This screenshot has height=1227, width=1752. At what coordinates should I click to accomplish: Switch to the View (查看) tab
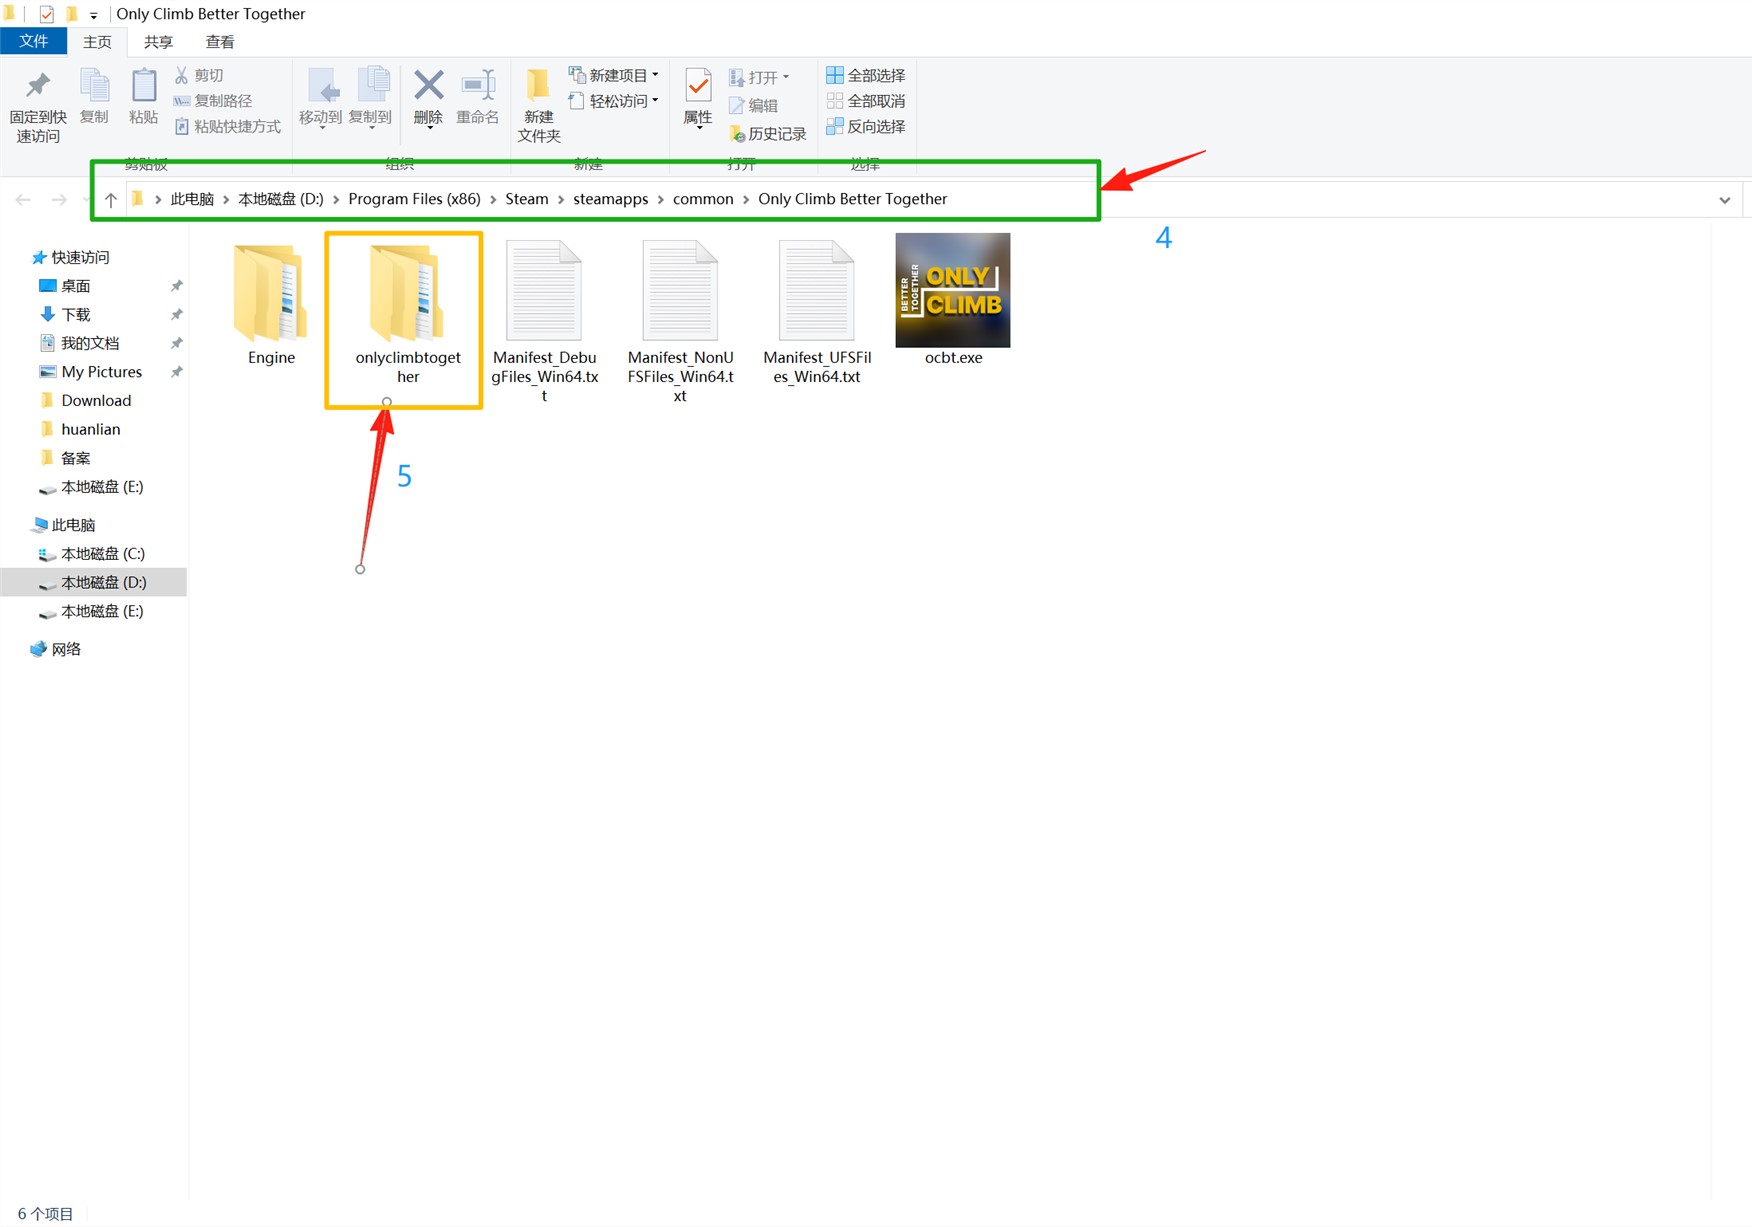coord(219,42)
